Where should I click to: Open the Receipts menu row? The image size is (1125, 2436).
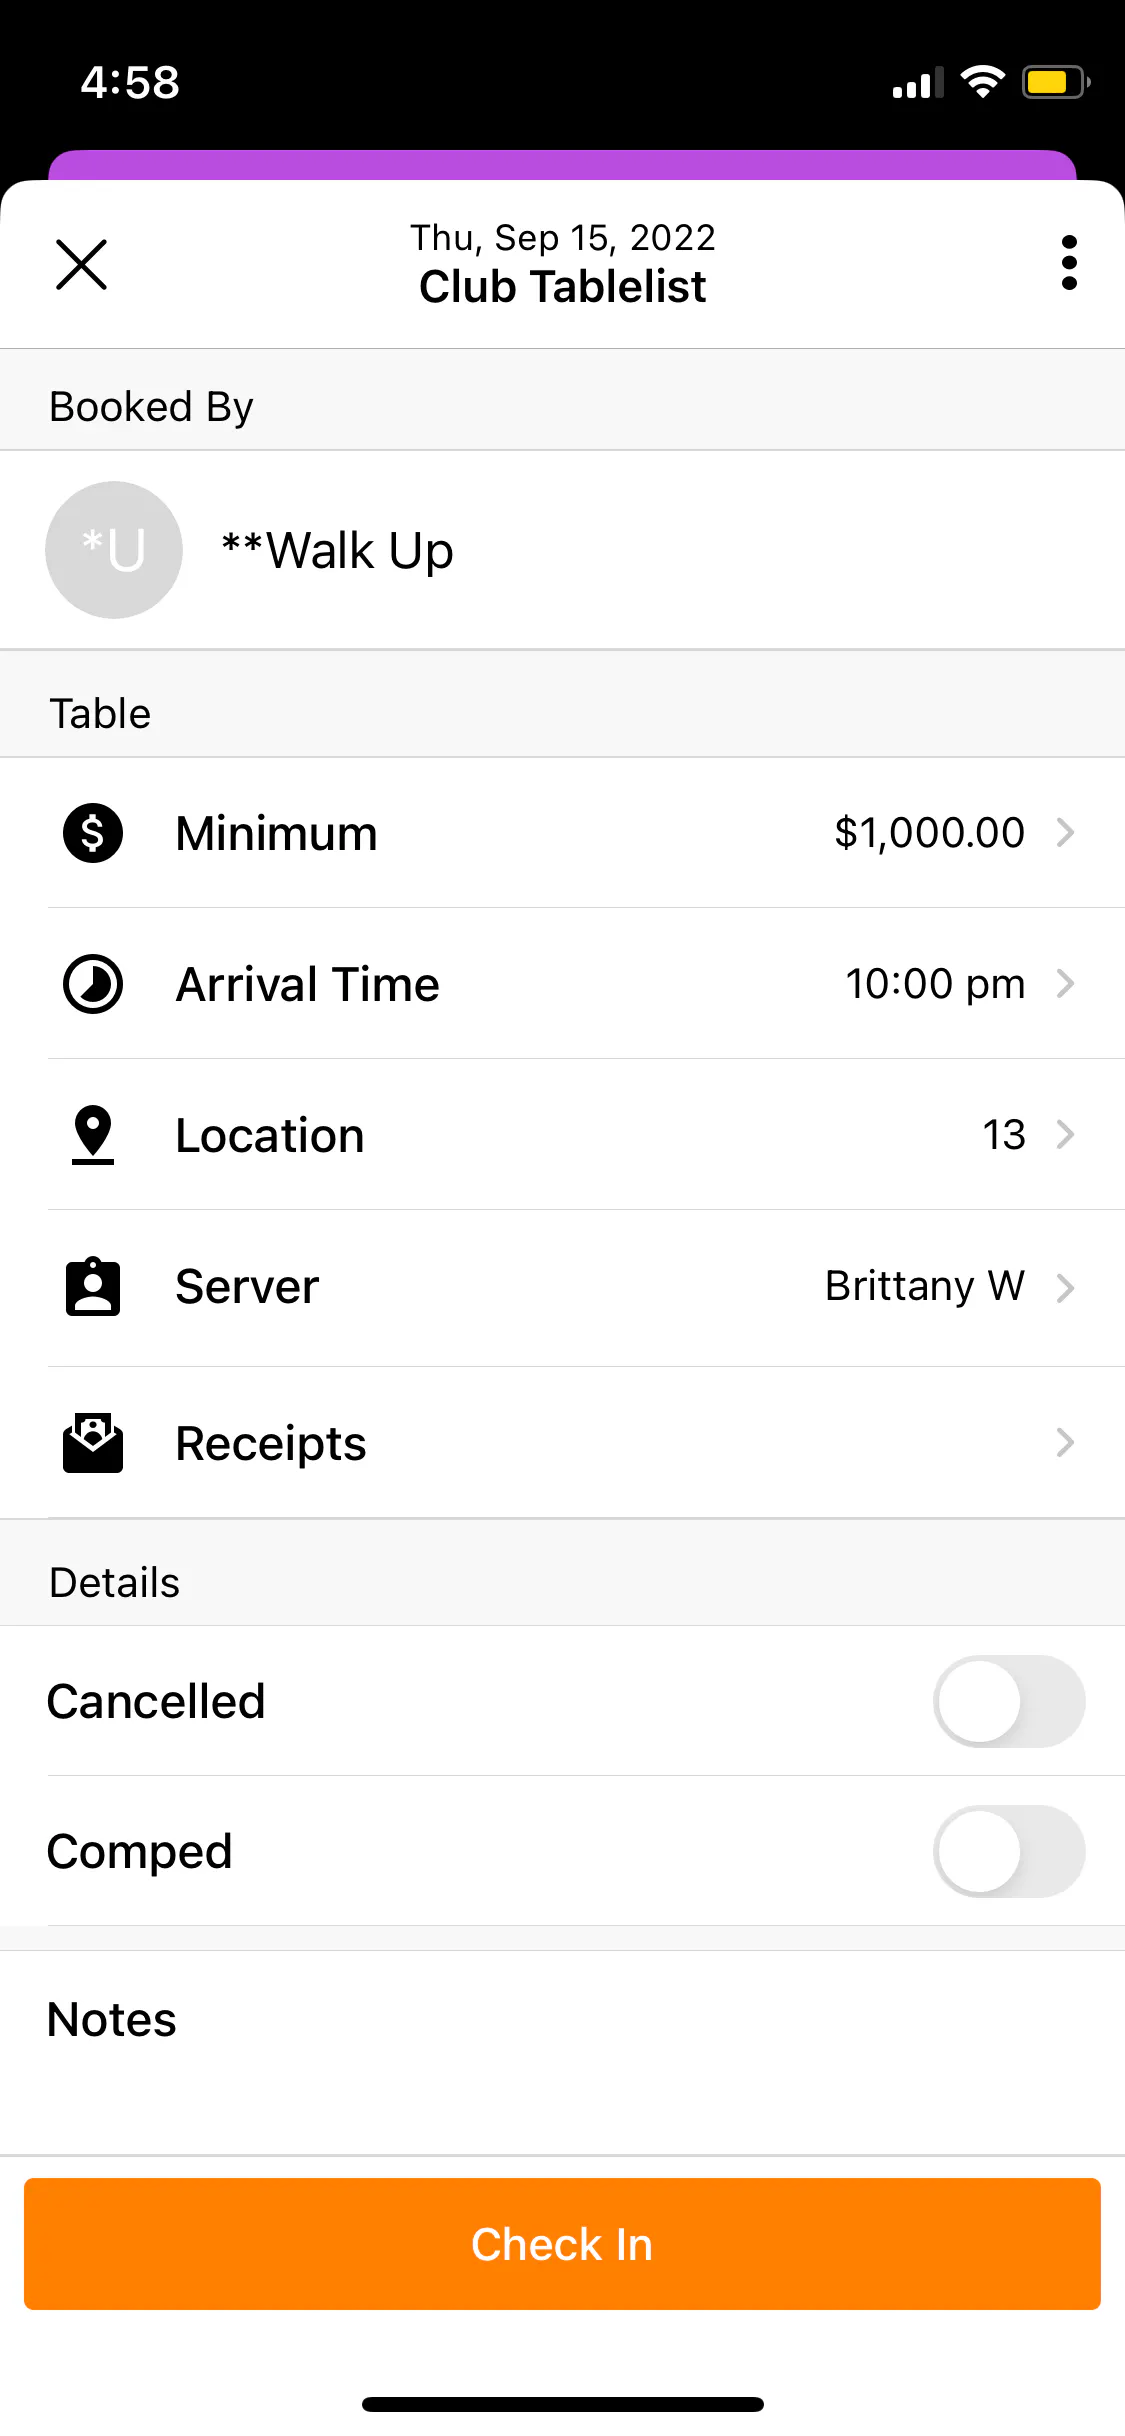[x=560, y=1443]
